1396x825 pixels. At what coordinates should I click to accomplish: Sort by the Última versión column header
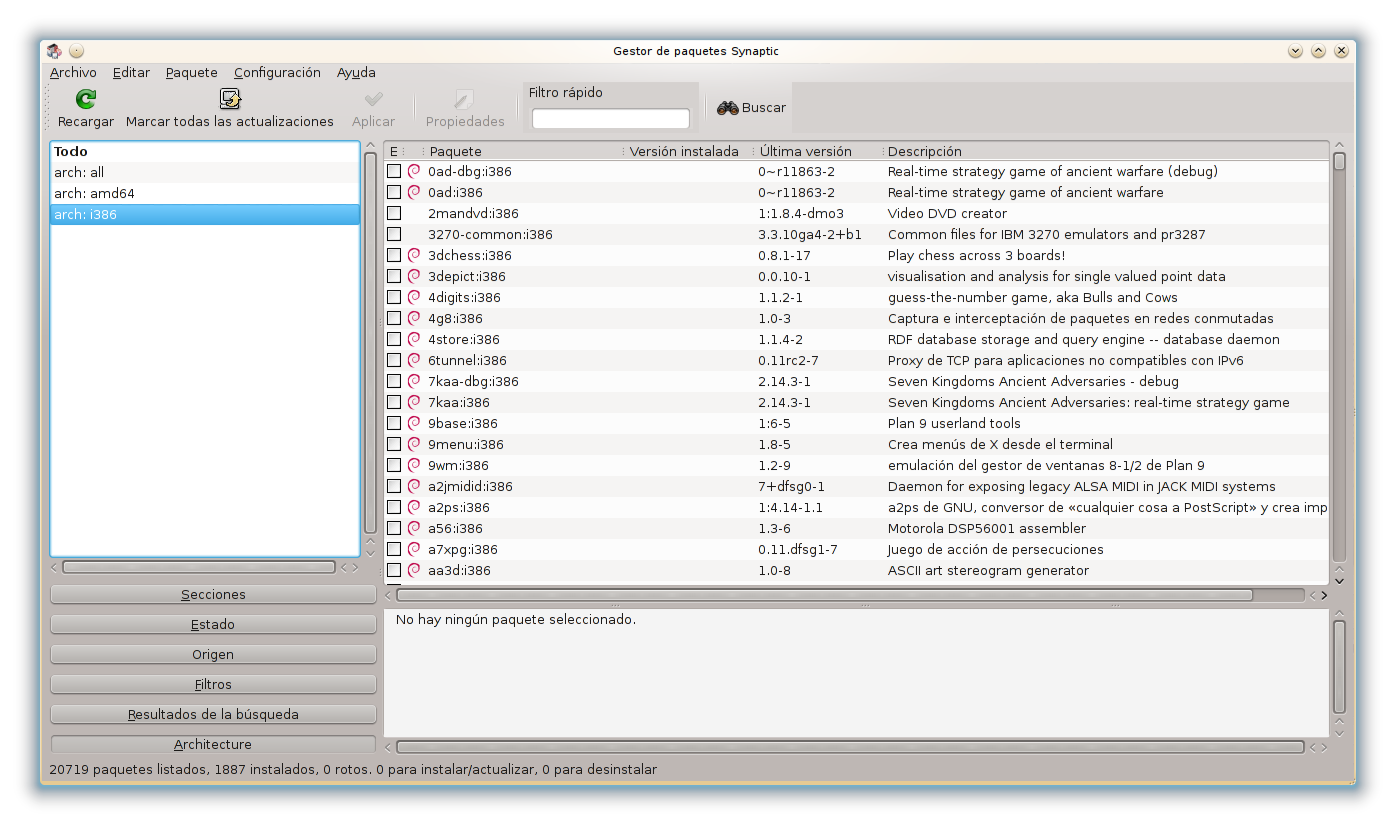(x=817, y=151)
